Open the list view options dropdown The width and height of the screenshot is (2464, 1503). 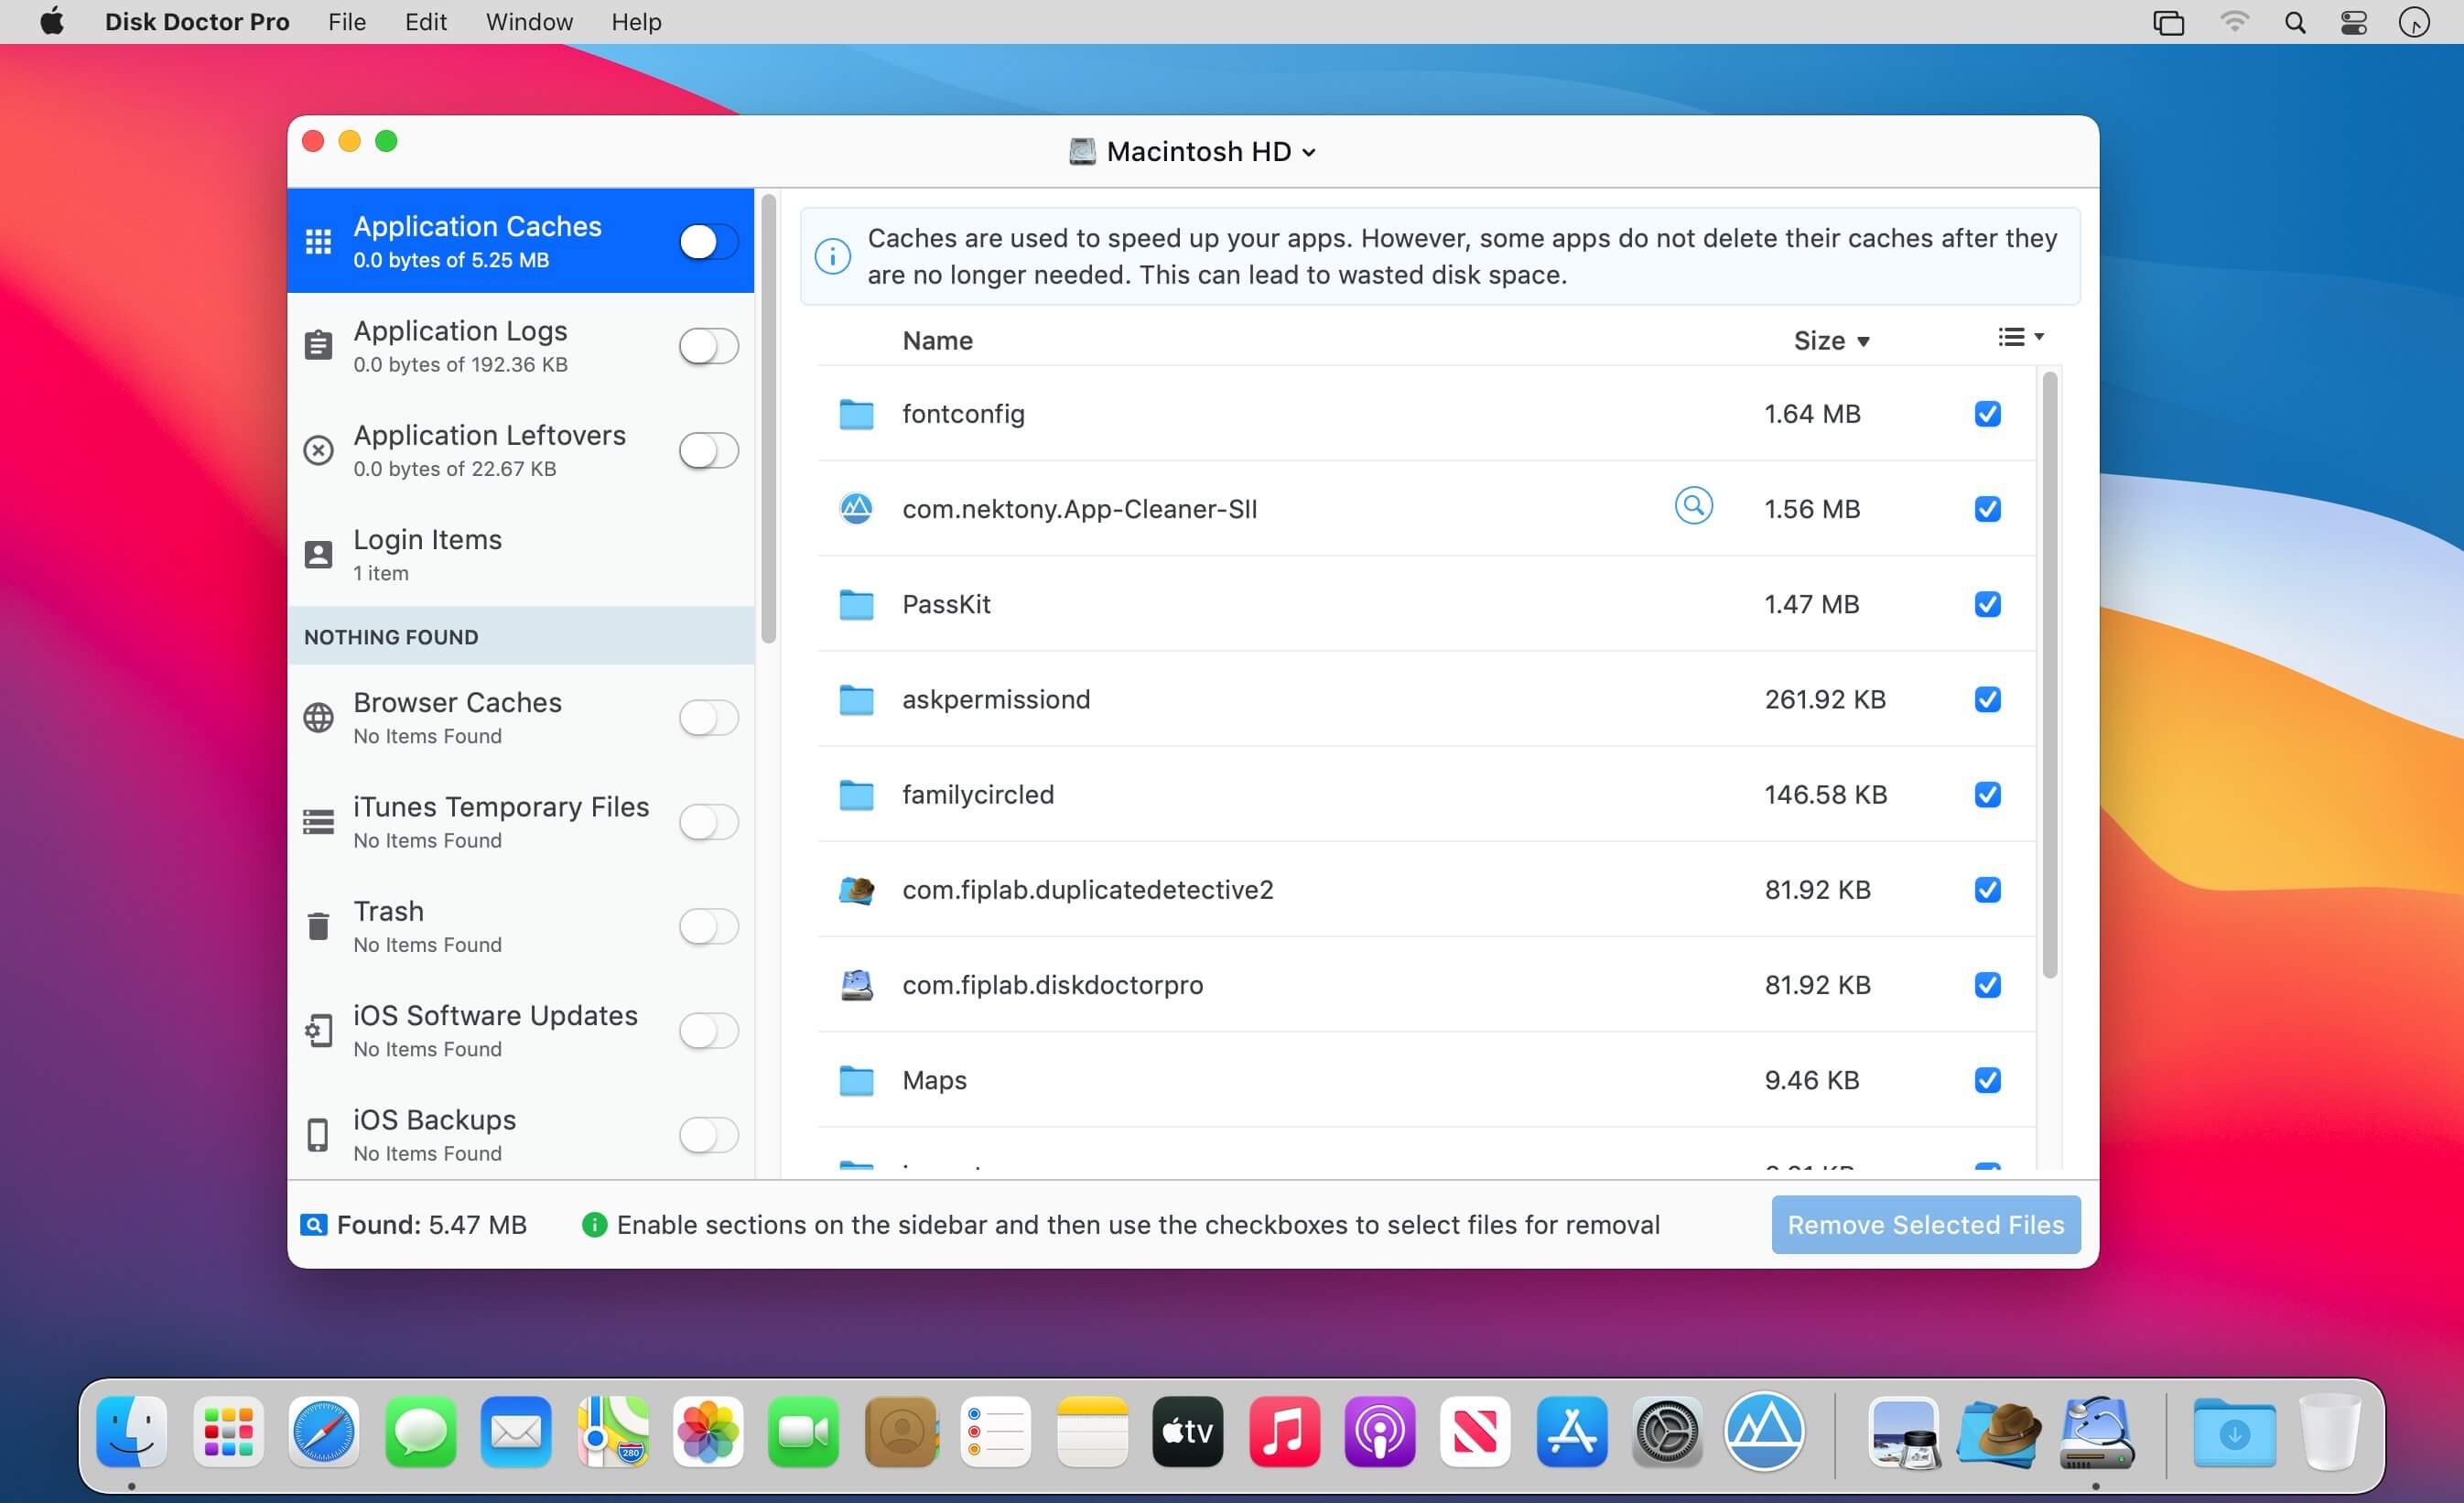click(x=2020, y=338)
